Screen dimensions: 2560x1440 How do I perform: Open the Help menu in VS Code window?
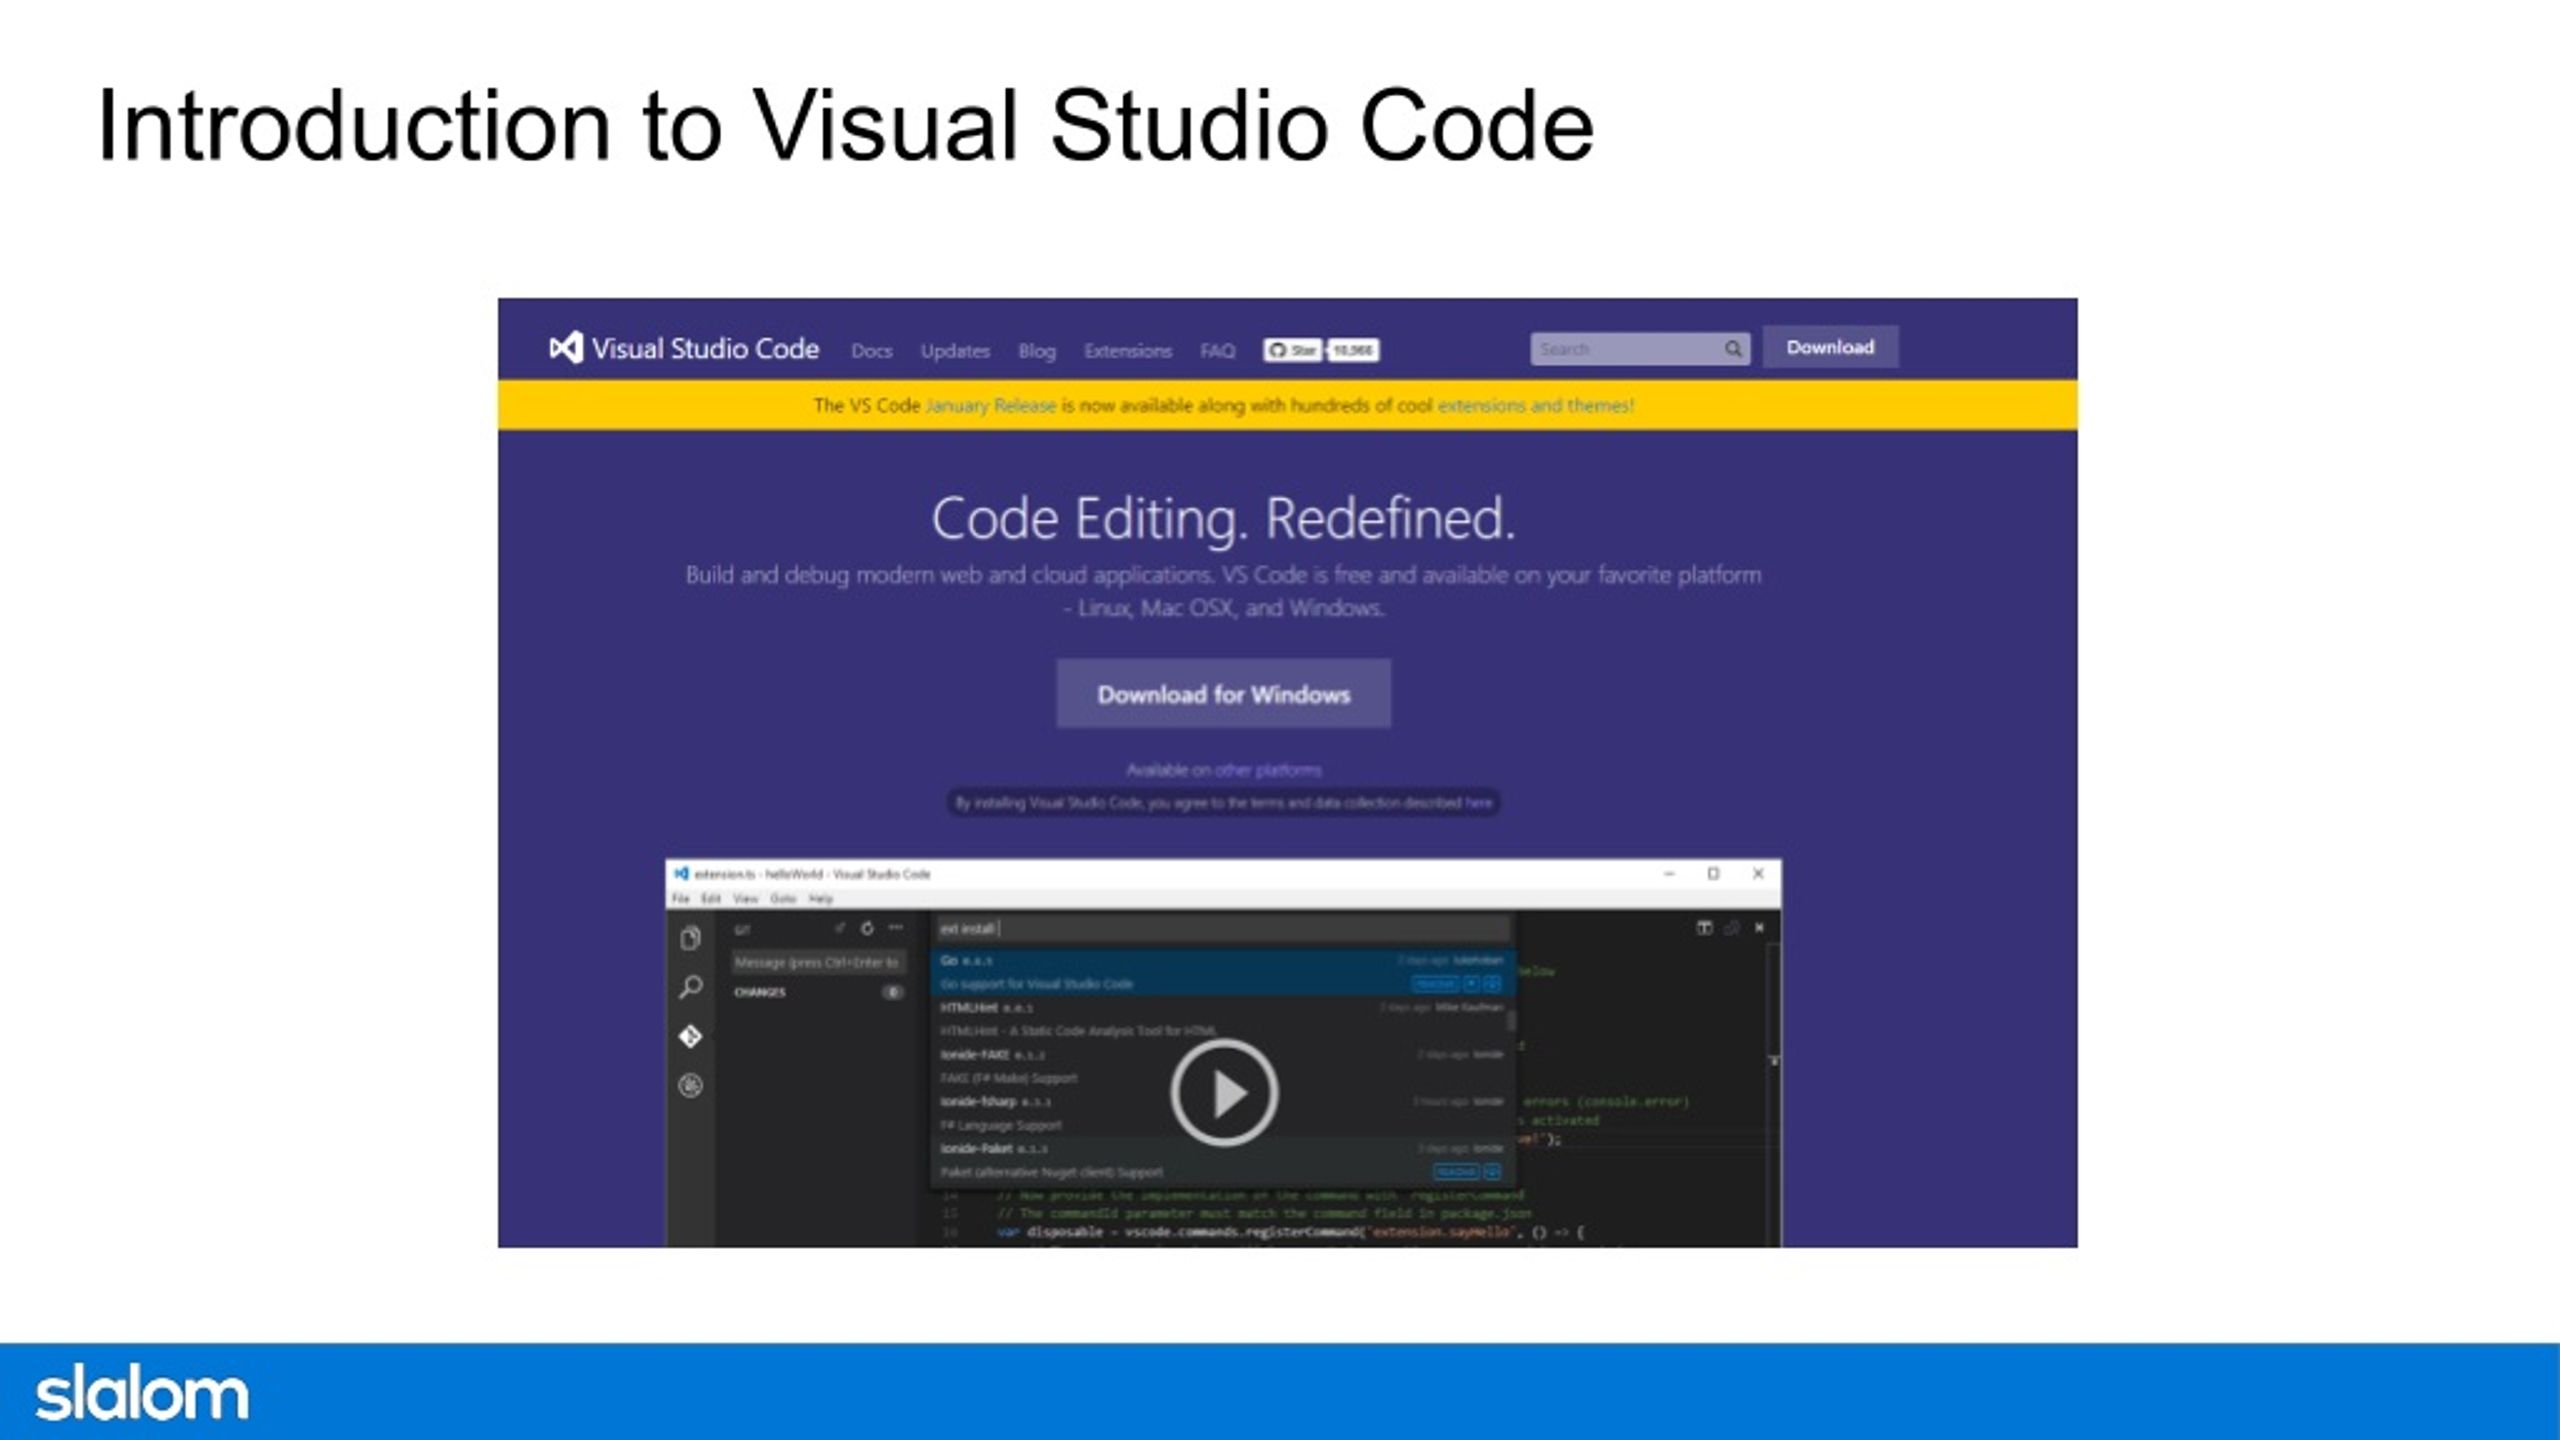pos(820,899)
